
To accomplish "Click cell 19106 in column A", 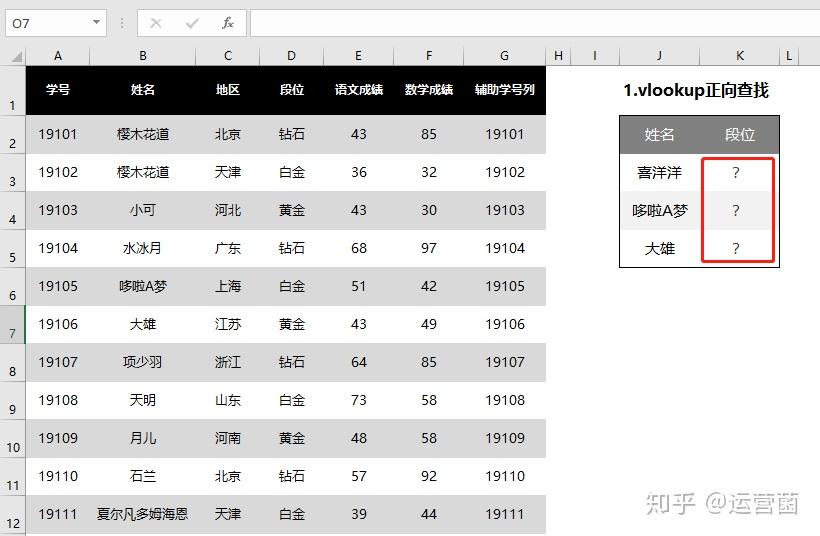I will point(58,324).
